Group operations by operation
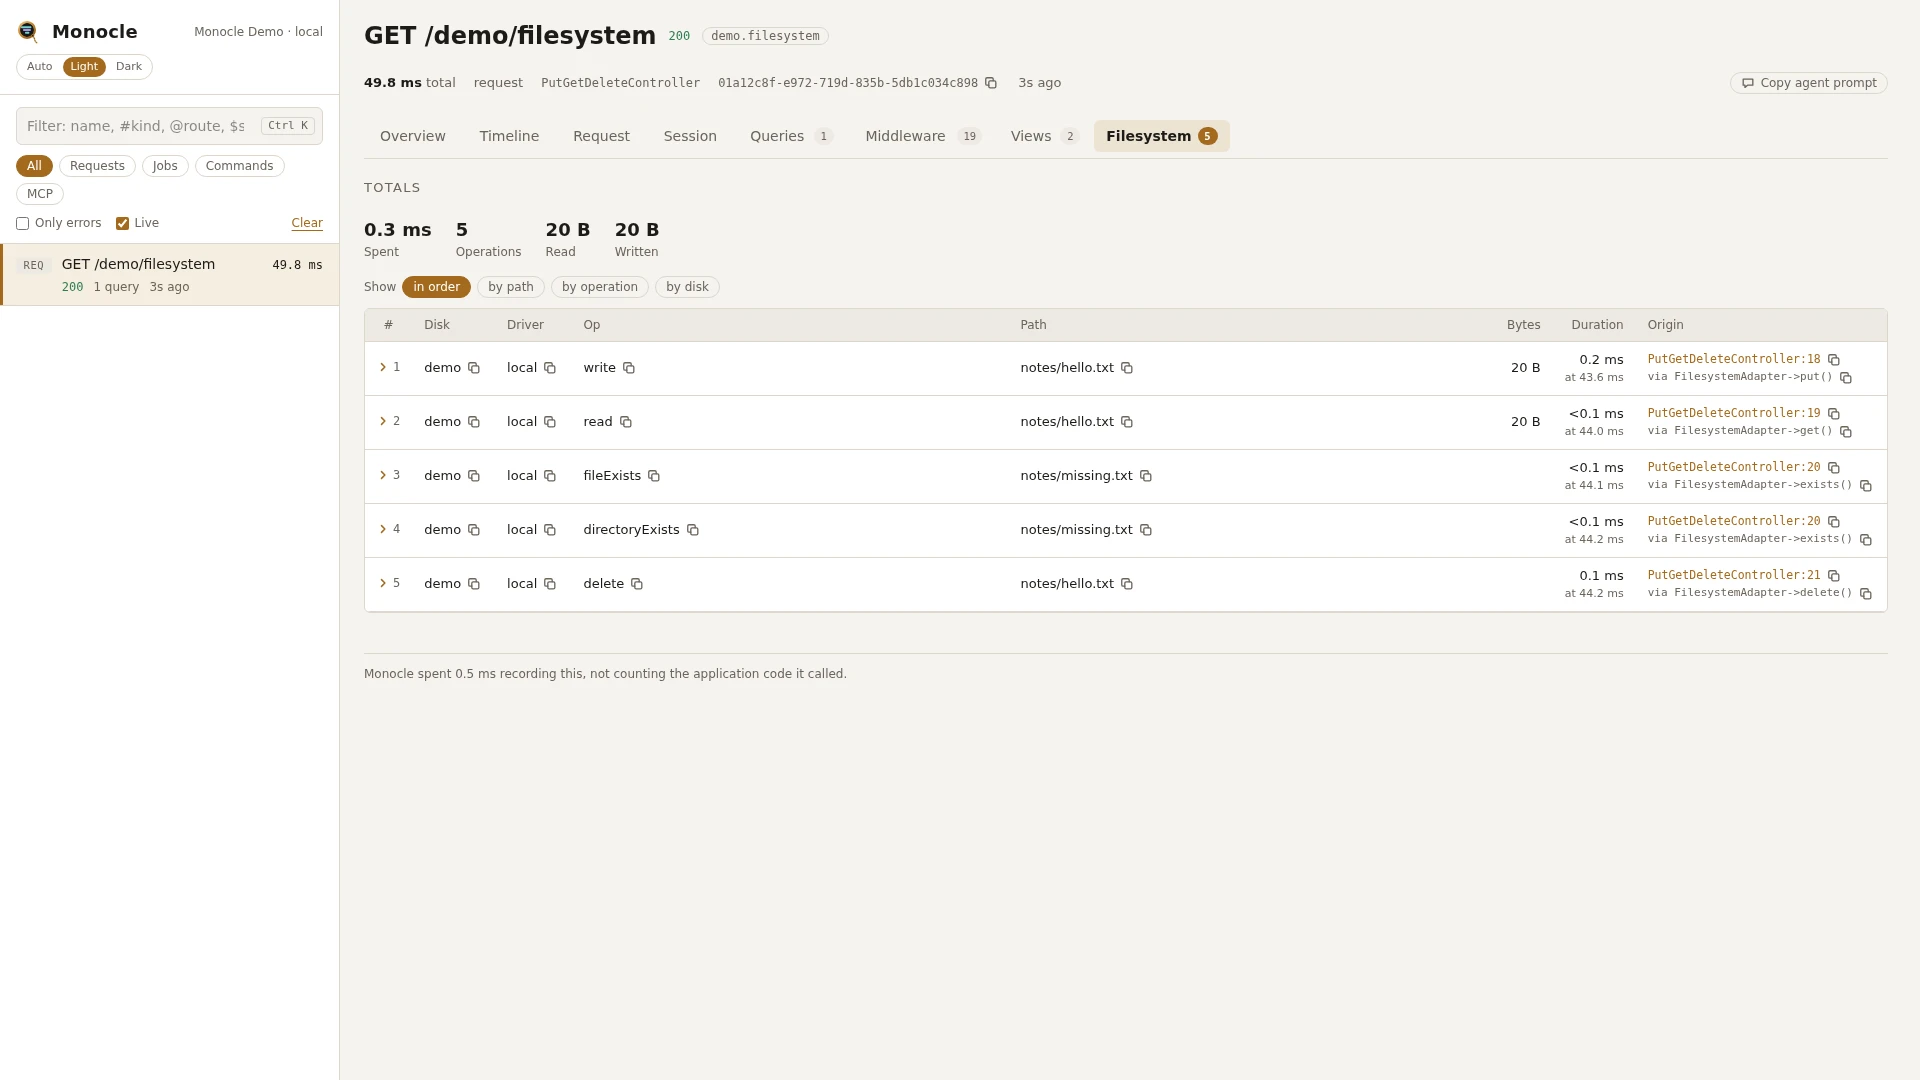The width and height of the screenshot is (1920, 1080). coord(600,287)
